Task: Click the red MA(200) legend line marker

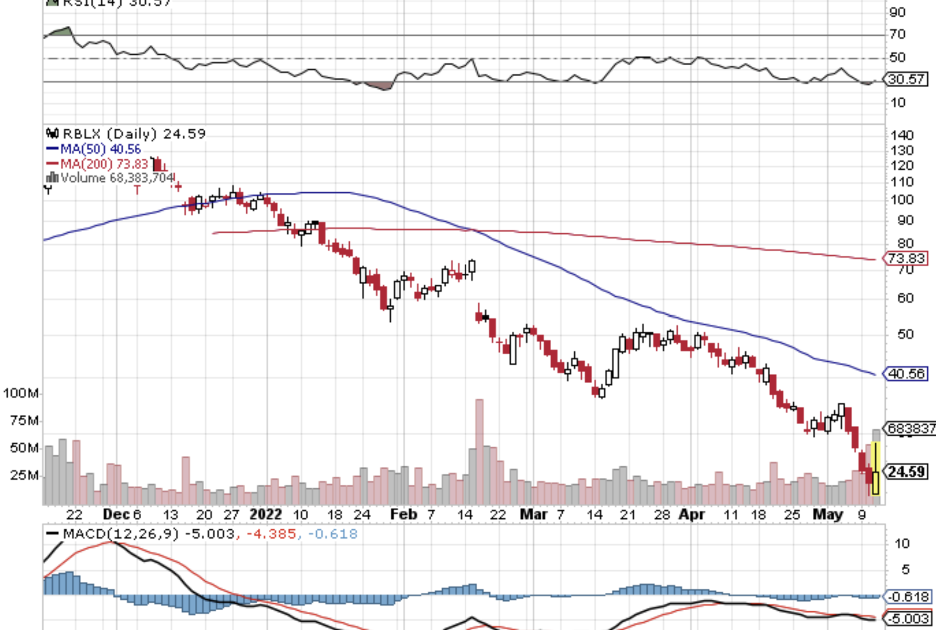Action: tap(50, 163)
